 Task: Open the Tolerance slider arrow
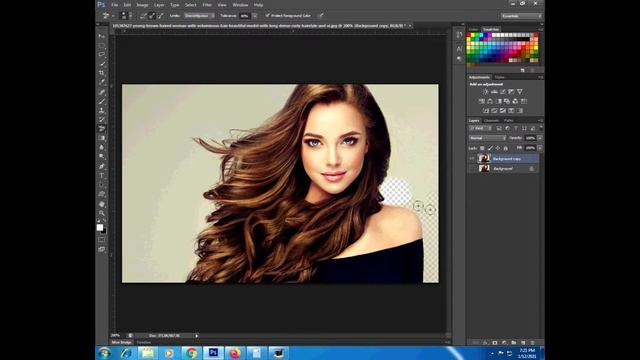255,16
